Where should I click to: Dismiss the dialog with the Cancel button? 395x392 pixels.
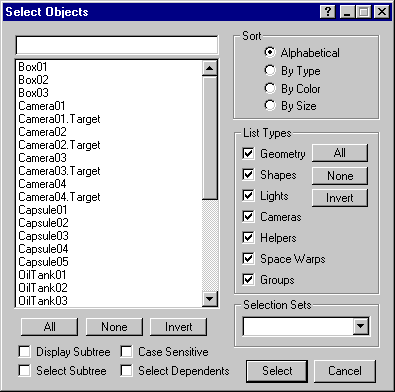345,371
